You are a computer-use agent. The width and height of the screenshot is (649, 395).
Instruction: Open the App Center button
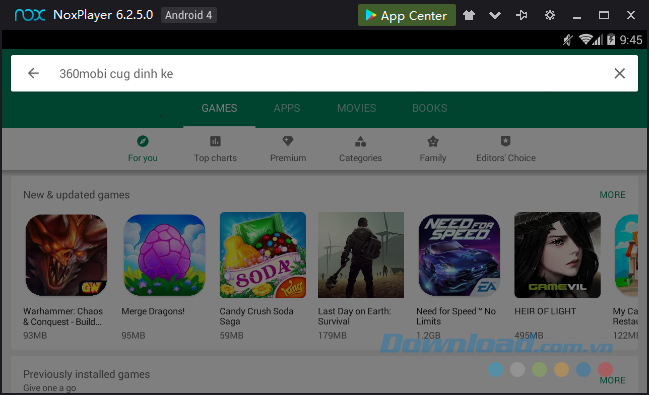click(406, 15)
